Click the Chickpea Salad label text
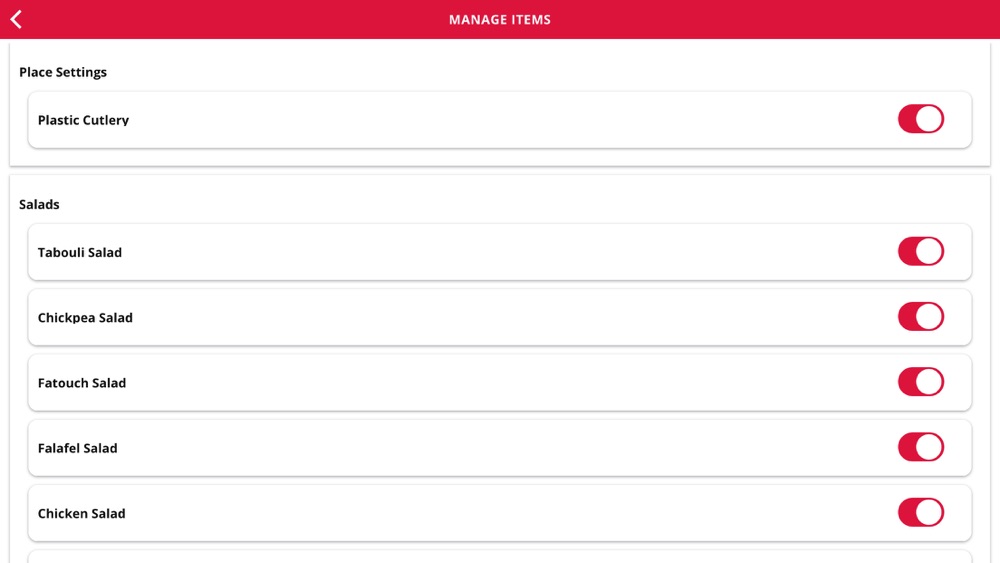Image resolution: width=1000 pixels, height=563 pixels. [x=85, y=318]
